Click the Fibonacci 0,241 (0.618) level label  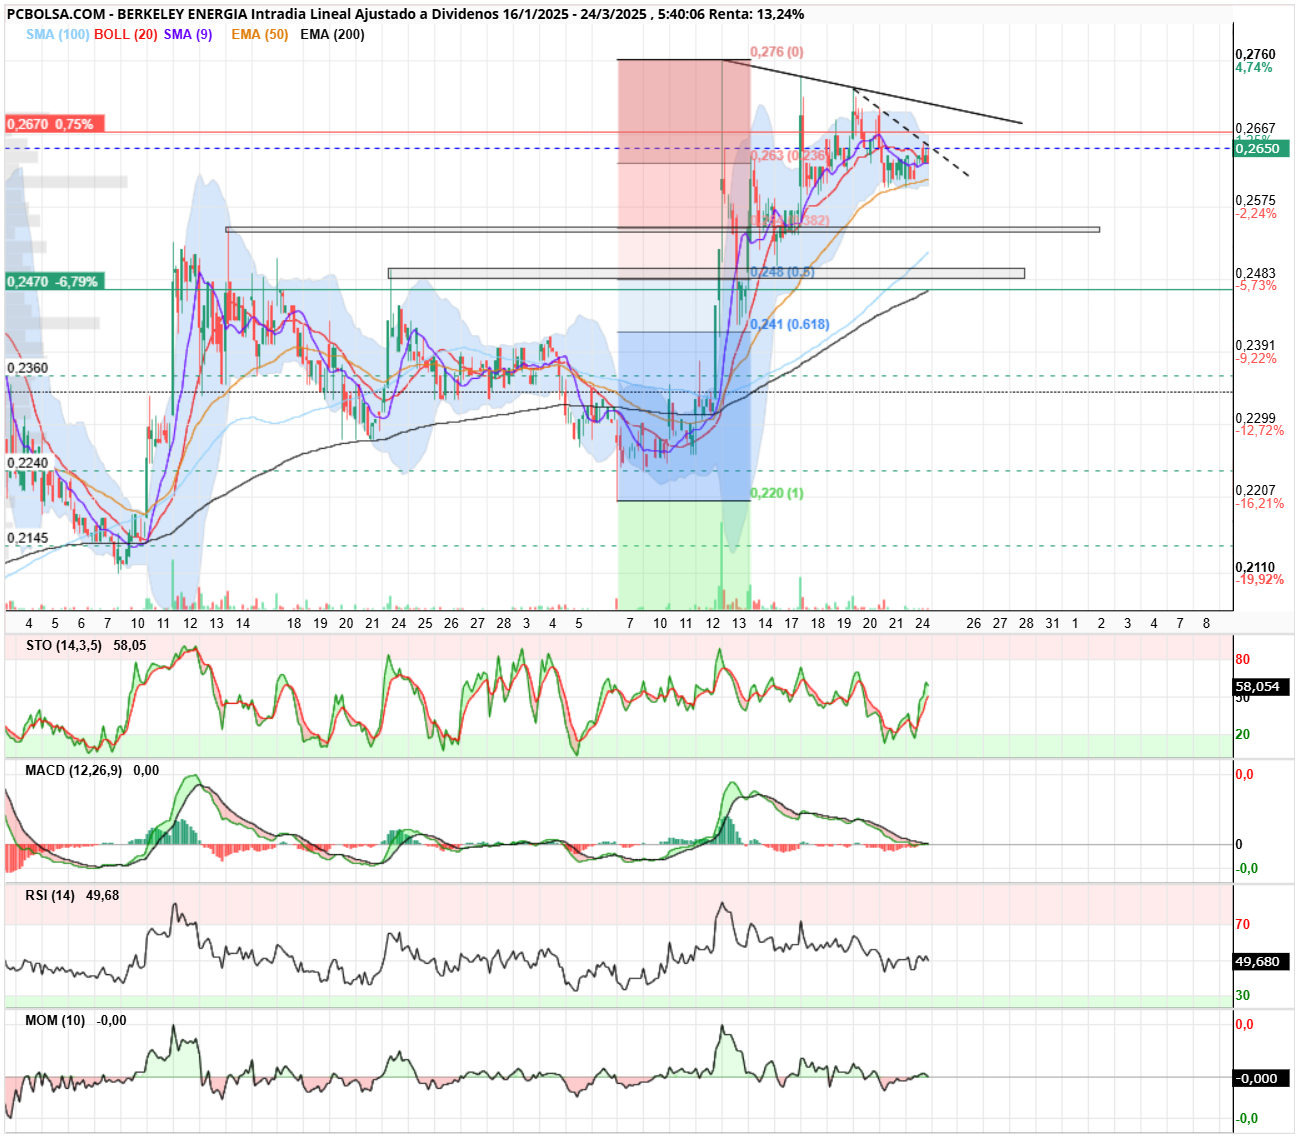pyautogui.click(x=790, y=324)
